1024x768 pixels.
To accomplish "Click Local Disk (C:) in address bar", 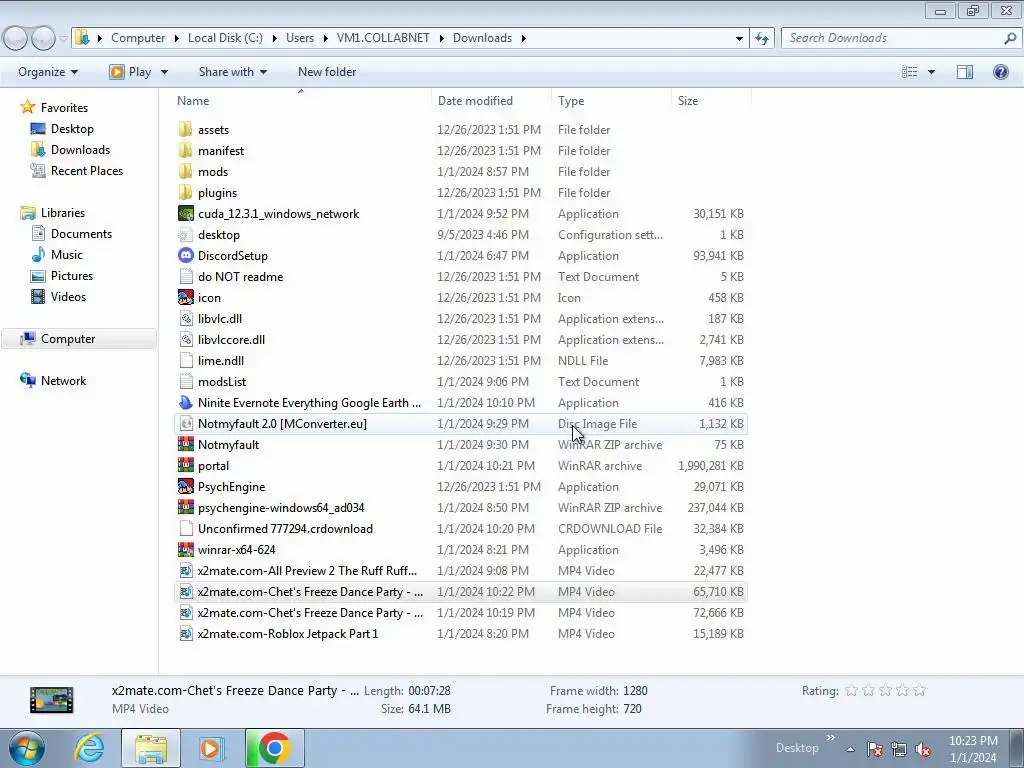I will [x=225, y=38].
